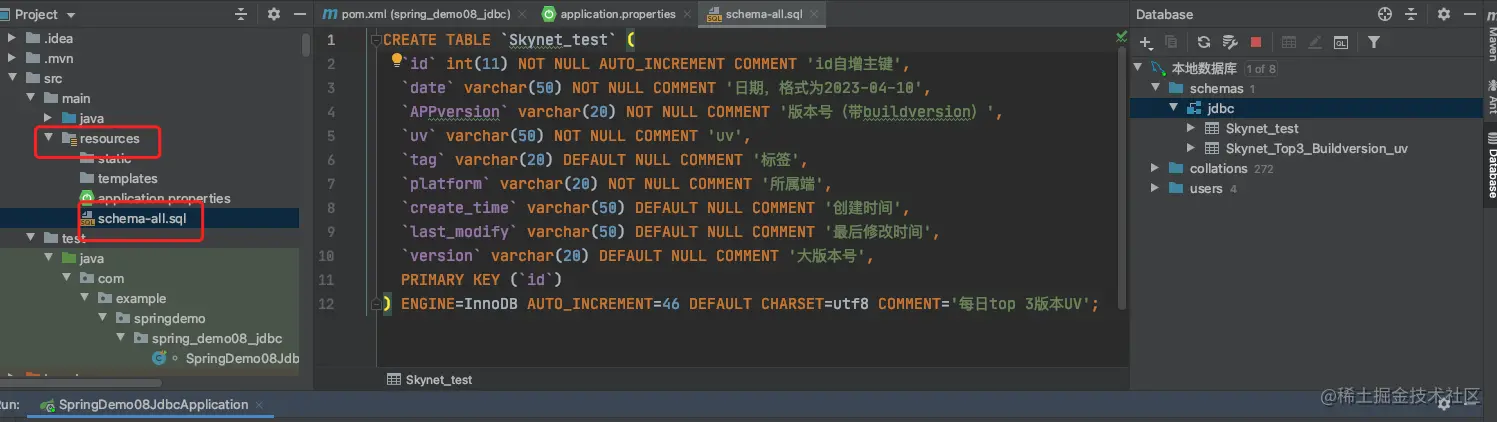Open the Project panel settings gear
Viewport: 1497px width, 422px height.
(274, 14)
